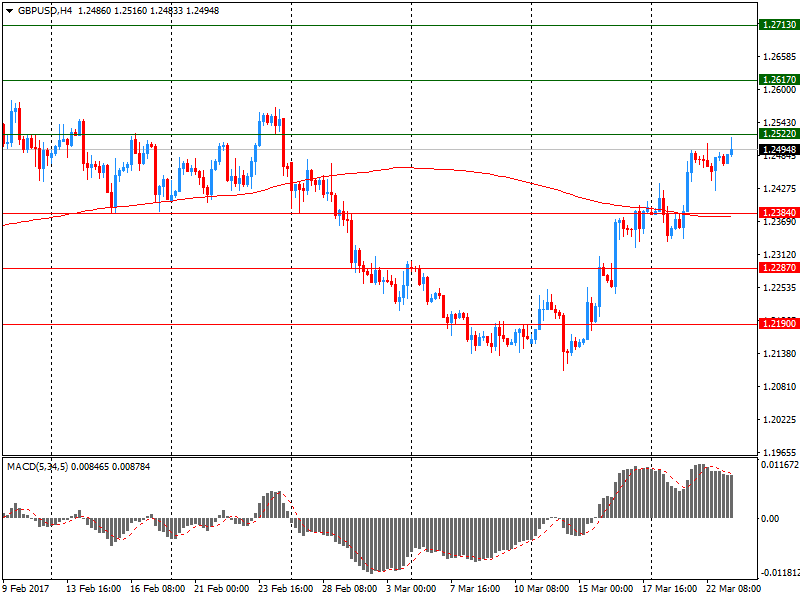
Task: Click the current price label 1.24948
Action: click(x=779, y=149)
